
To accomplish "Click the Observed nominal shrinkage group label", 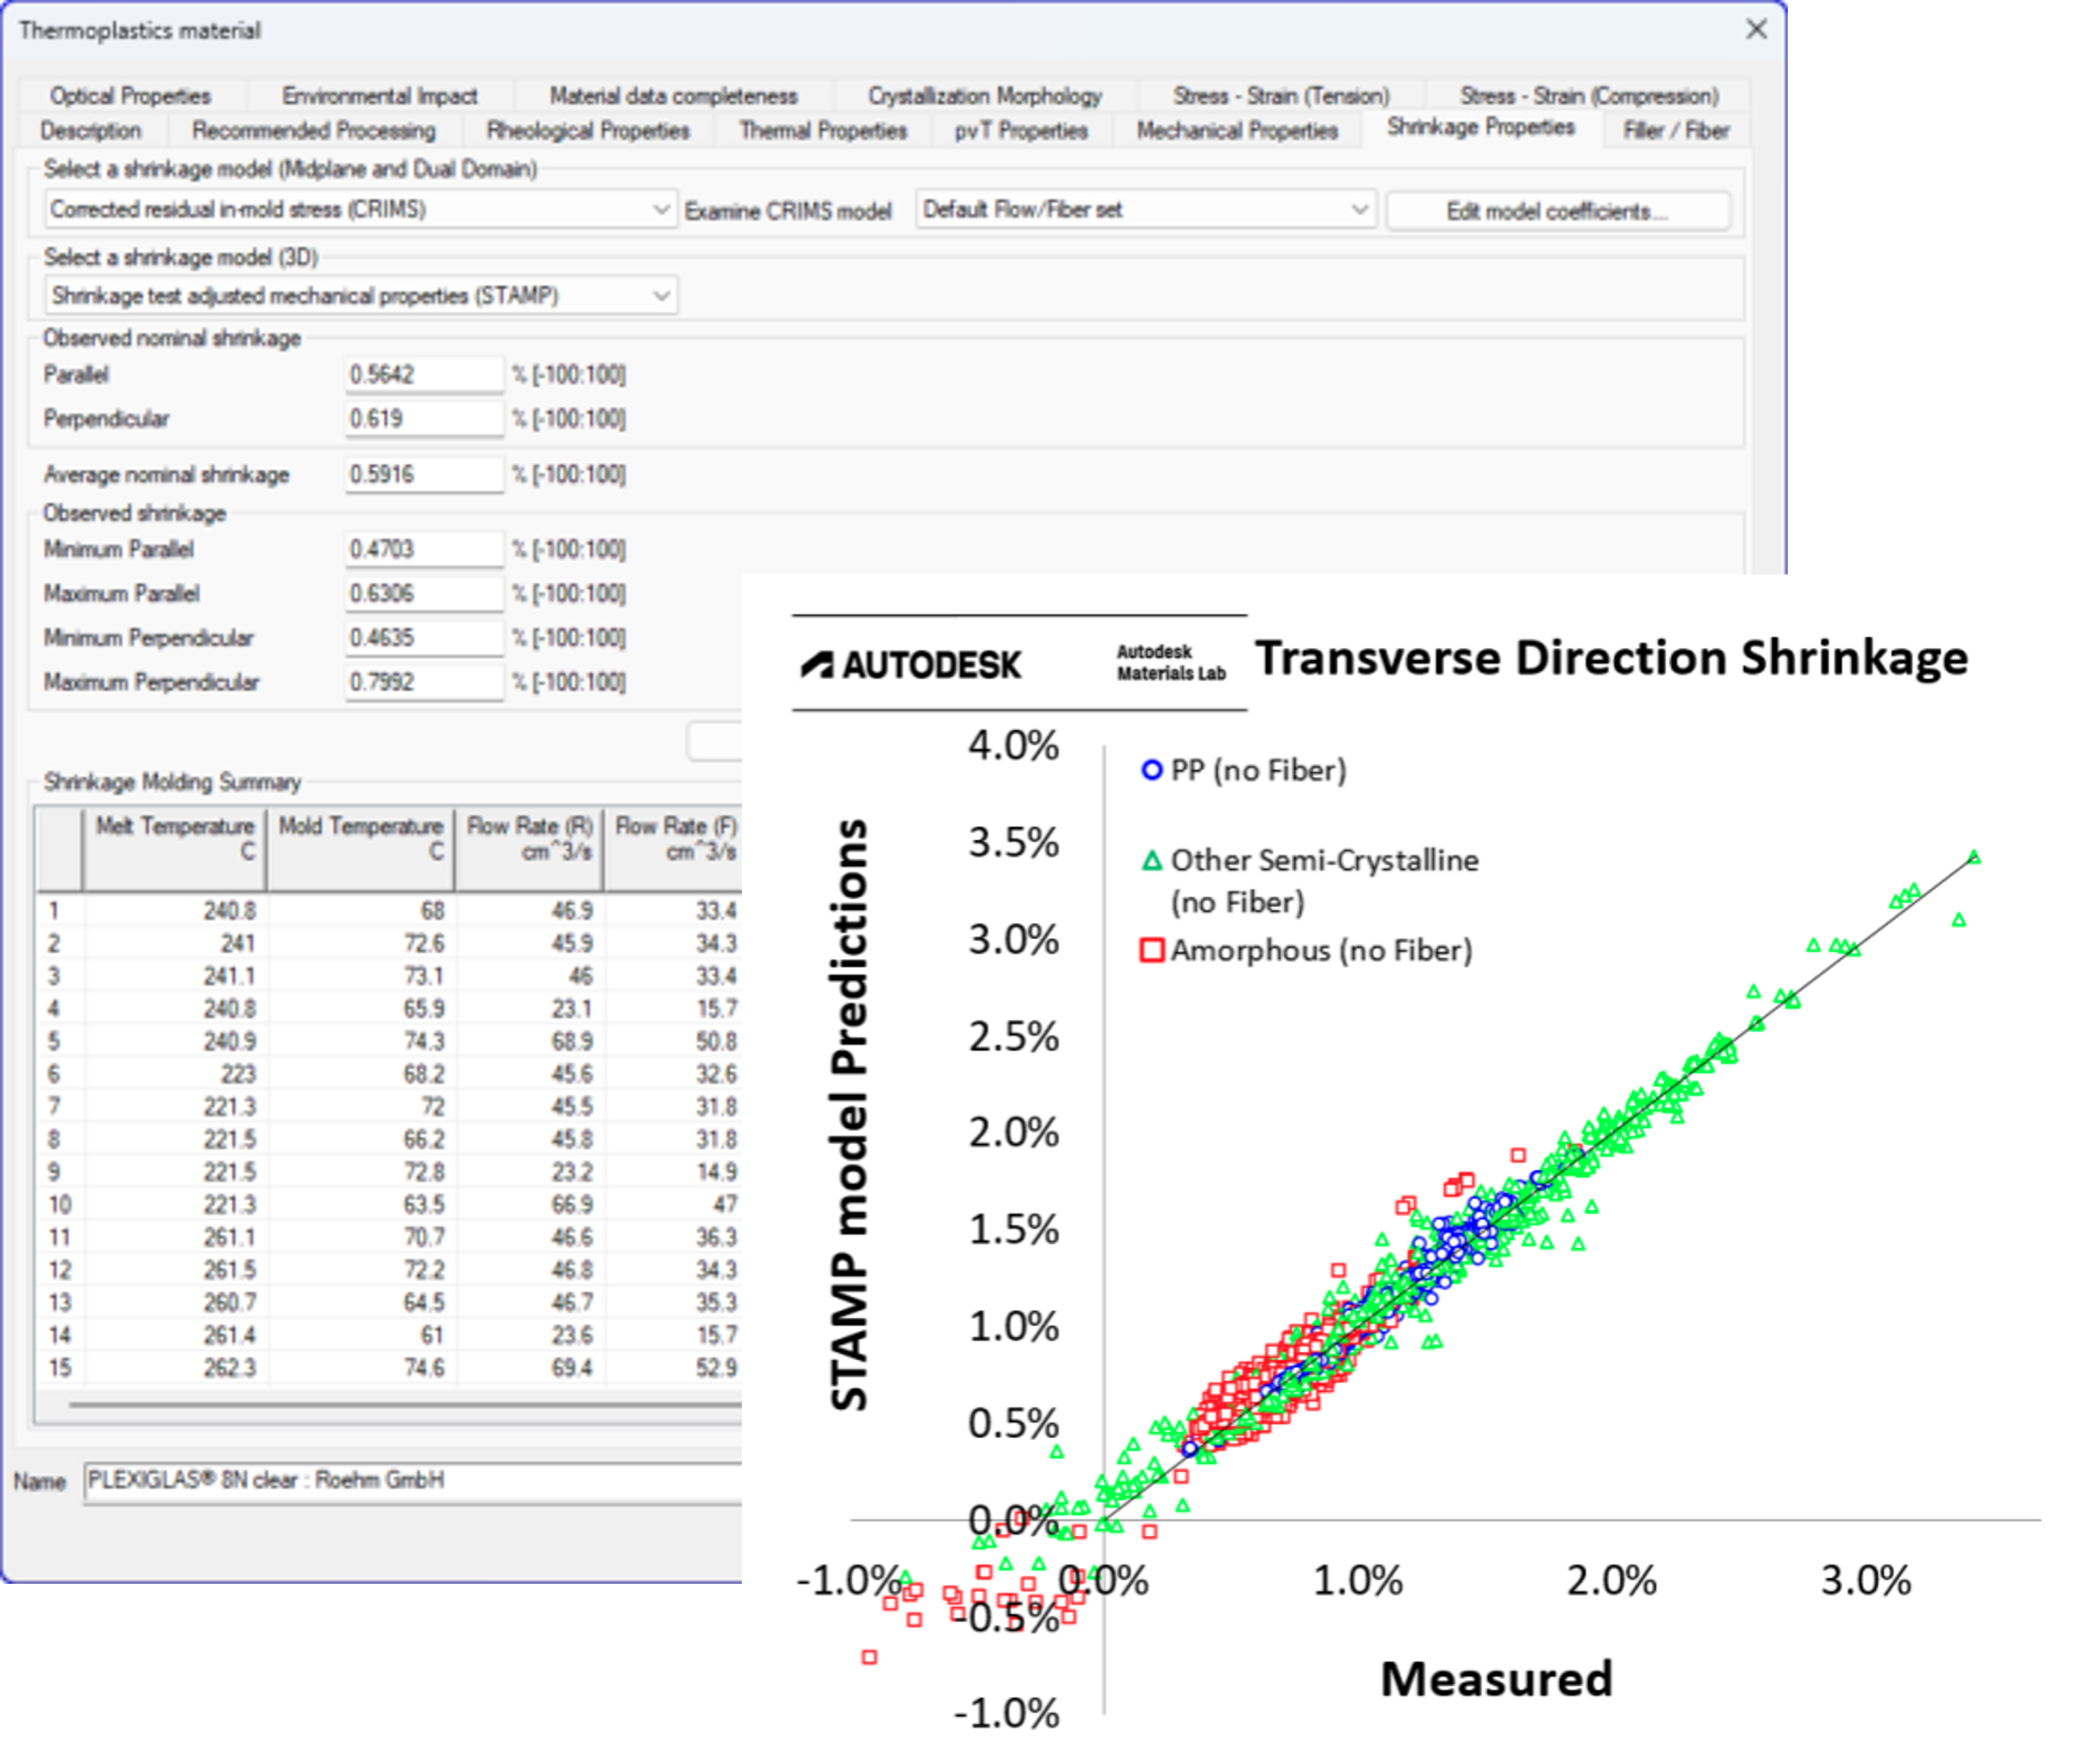I will (171, 339).
